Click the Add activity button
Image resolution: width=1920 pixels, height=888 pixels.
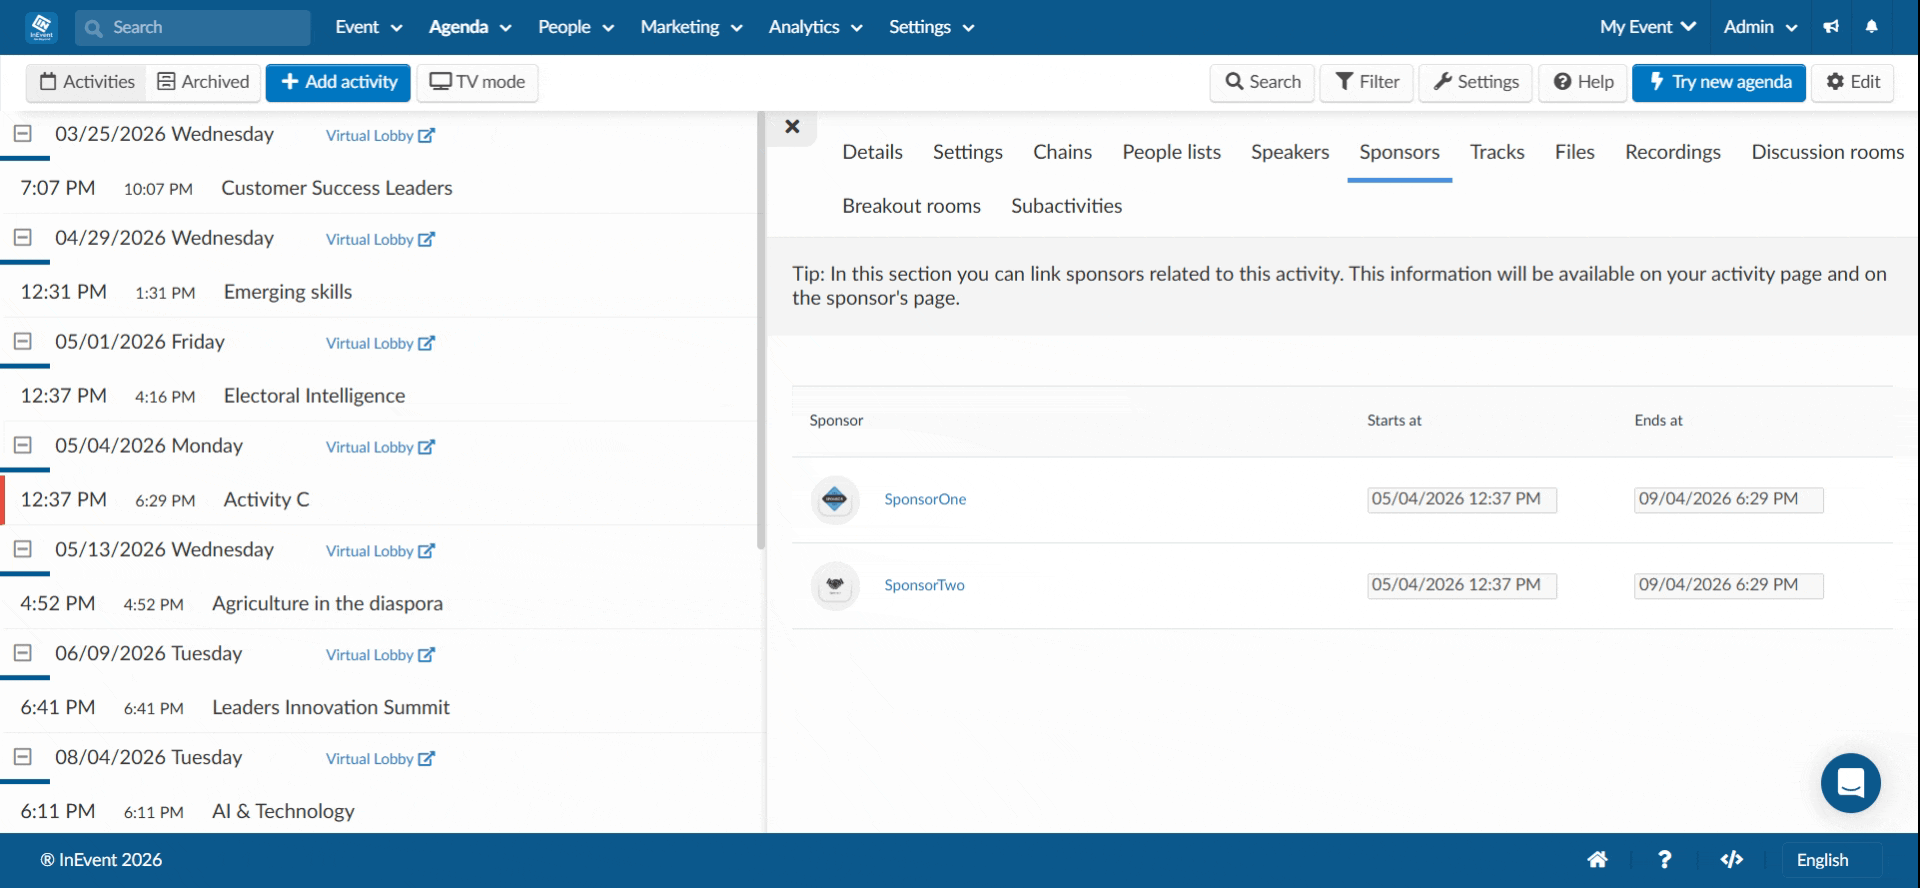tap(339, 82)
